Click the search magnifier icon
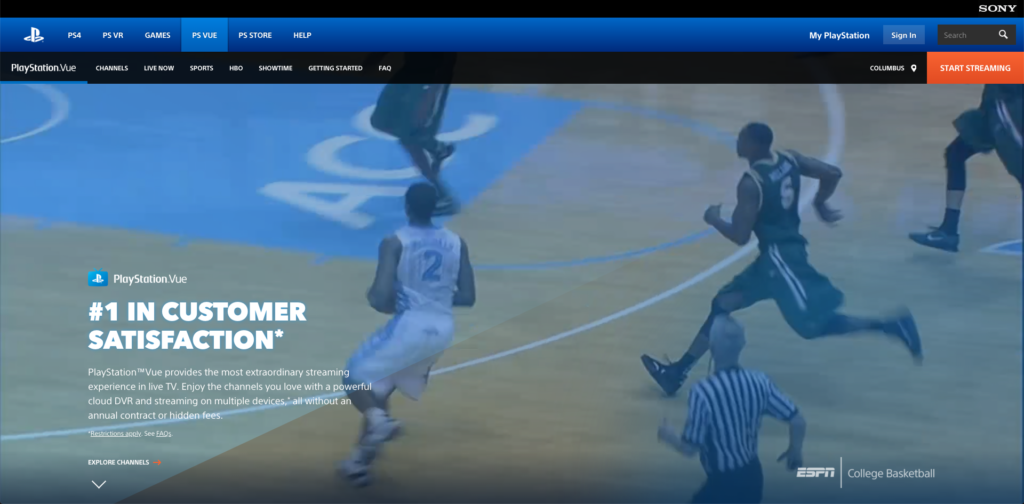Viewport: 1024px width, 504px height. coord(1003,35)
